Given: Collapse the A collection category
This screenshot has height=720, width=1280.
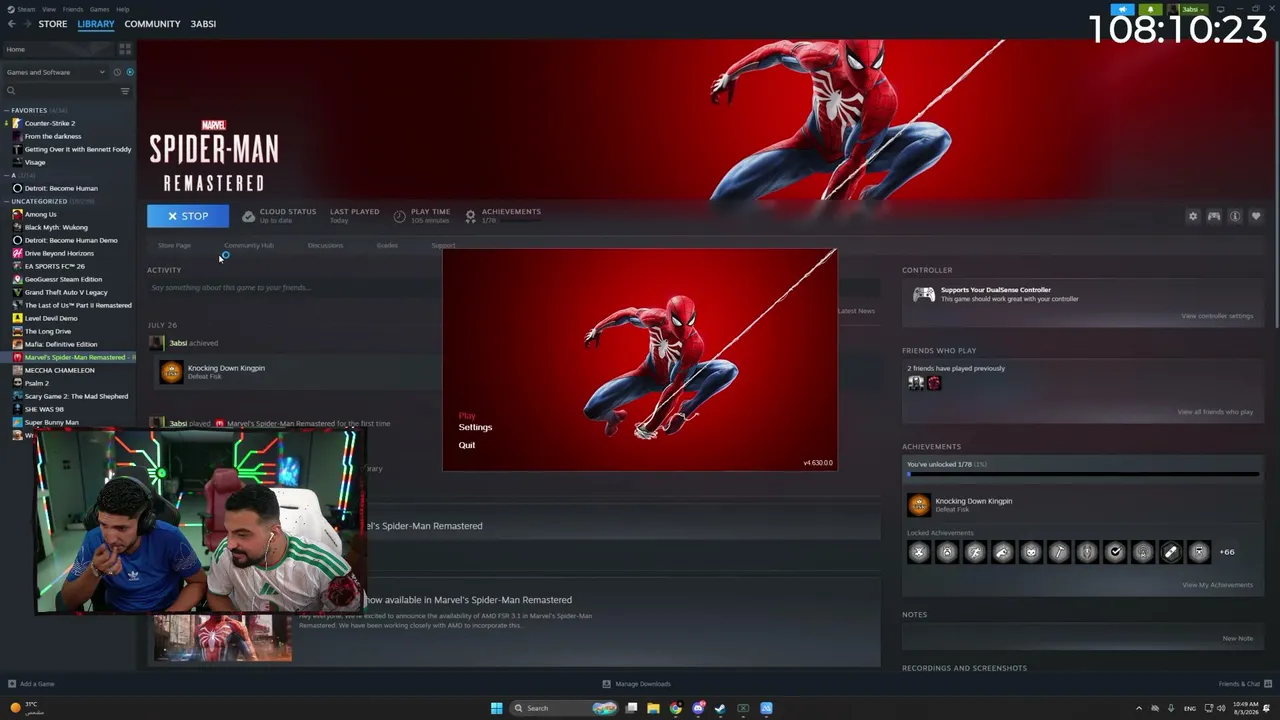Looking at the screenshot, I should pyautogui.click(x=7, y=175).
